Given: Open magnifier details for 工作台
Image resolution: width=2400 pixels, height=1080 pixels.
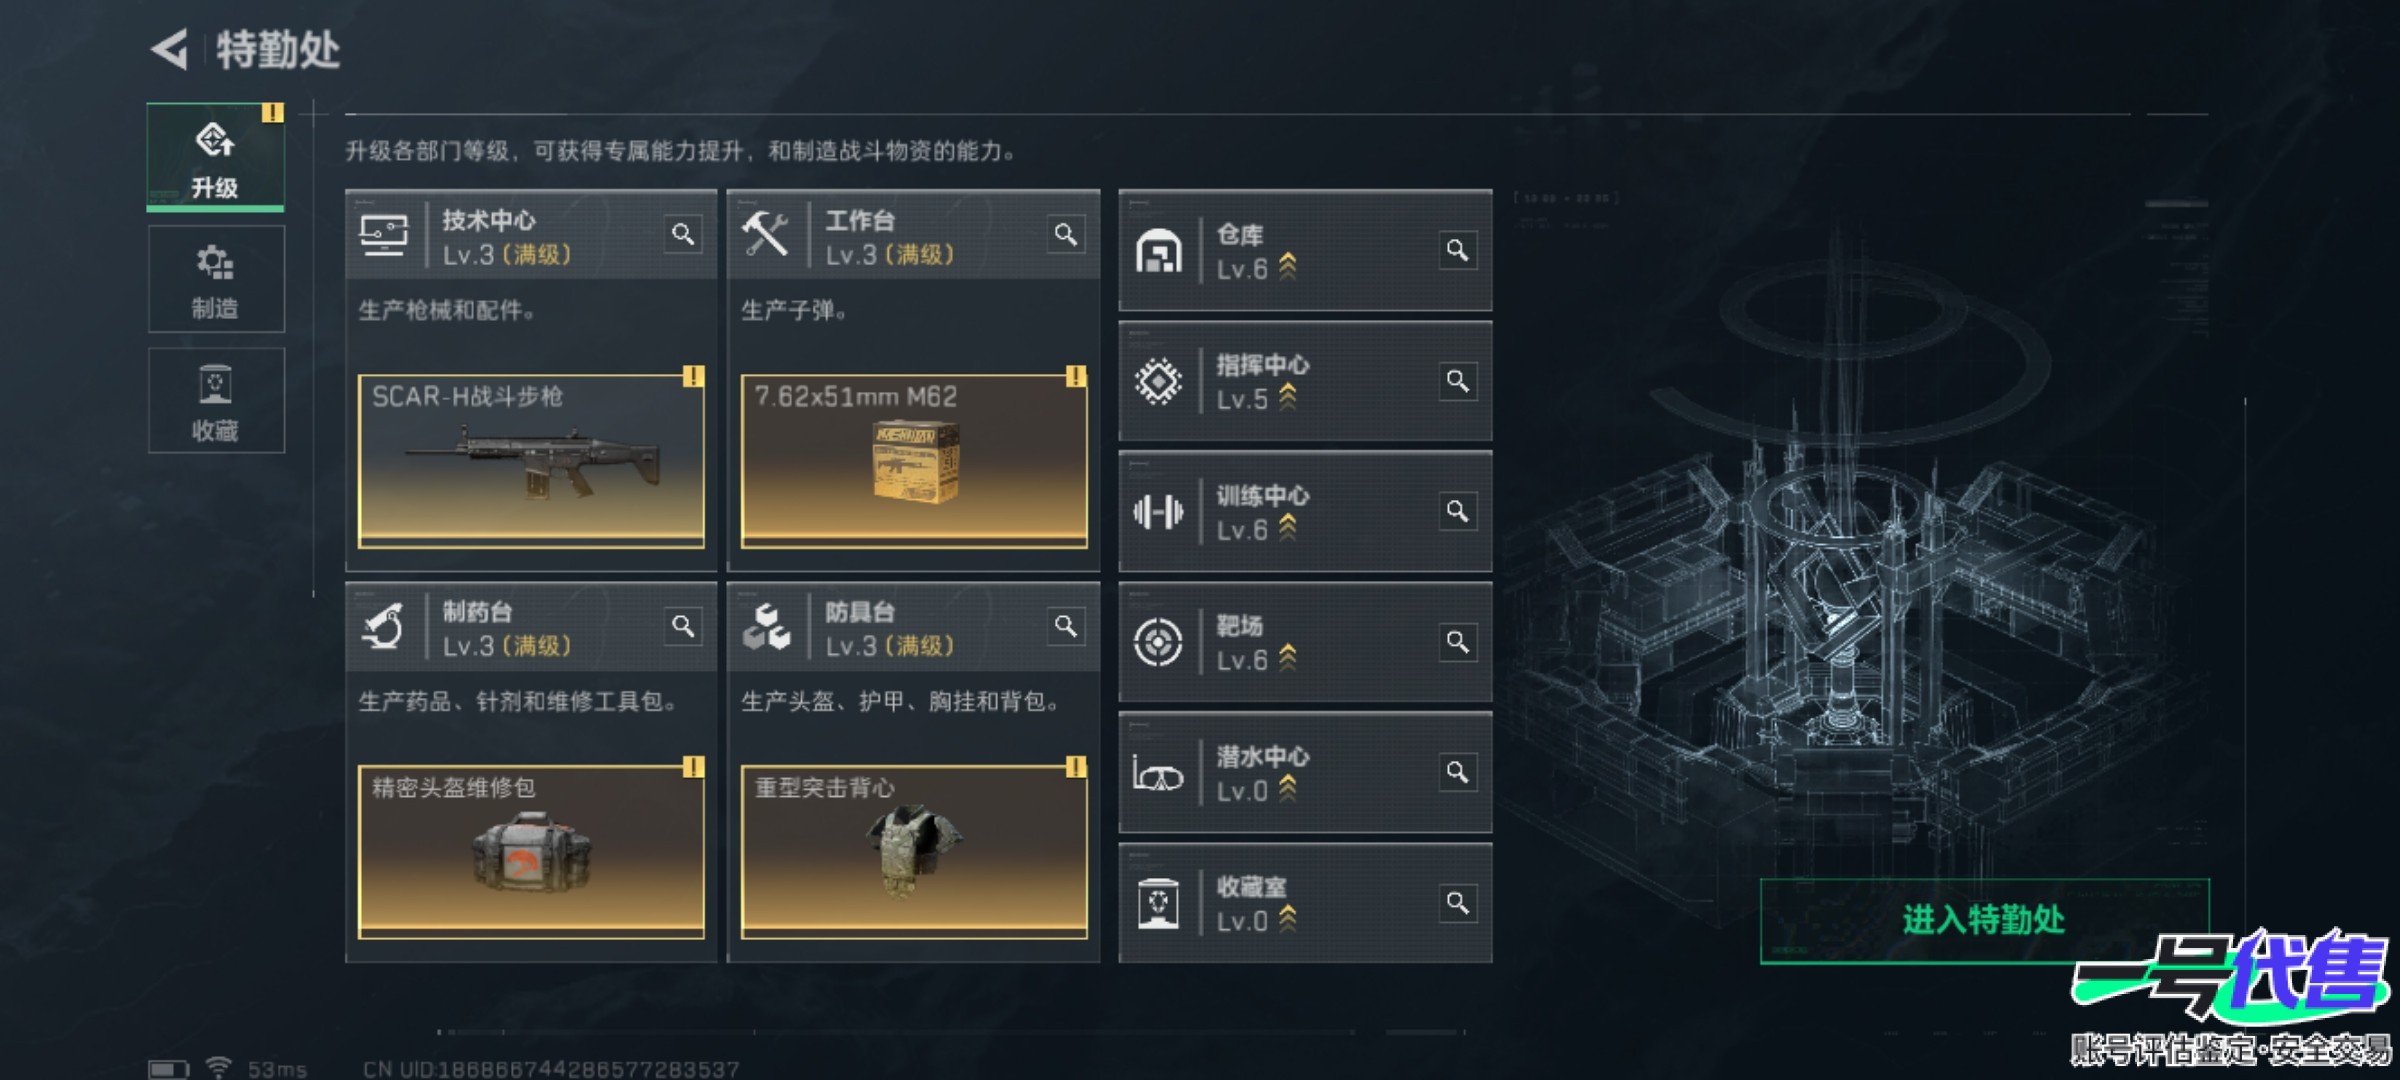Looking at the screenshot, I should pos(1066,235).
